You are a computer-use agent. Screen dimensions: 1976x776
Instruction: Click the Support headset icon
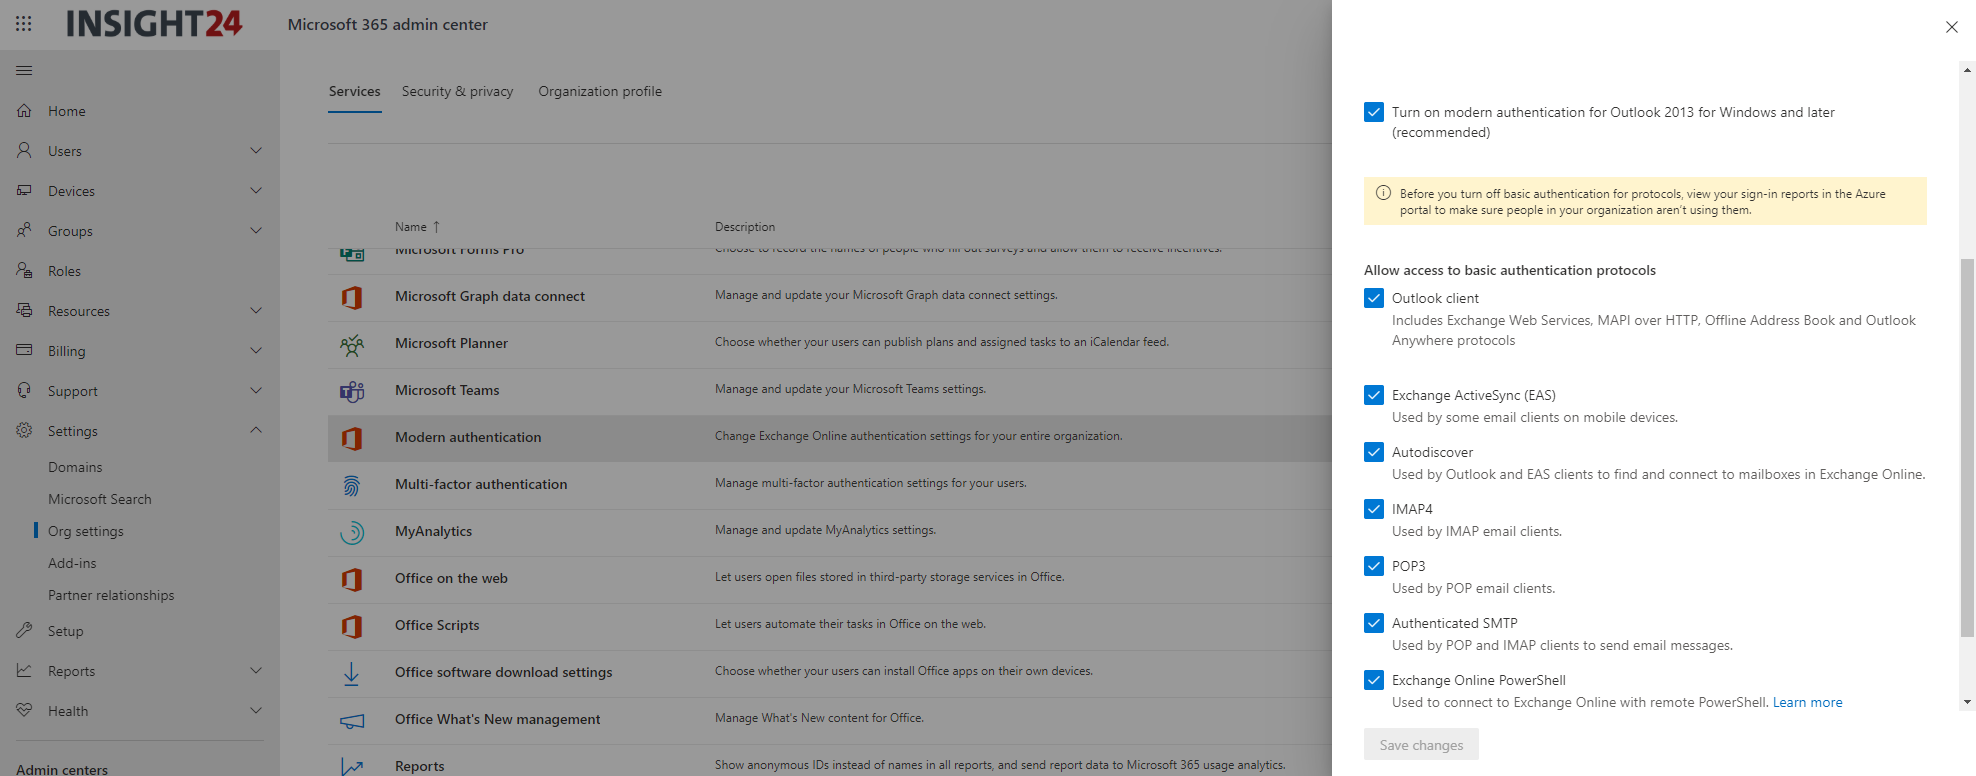pyautogui.click(x=24, y=390)
